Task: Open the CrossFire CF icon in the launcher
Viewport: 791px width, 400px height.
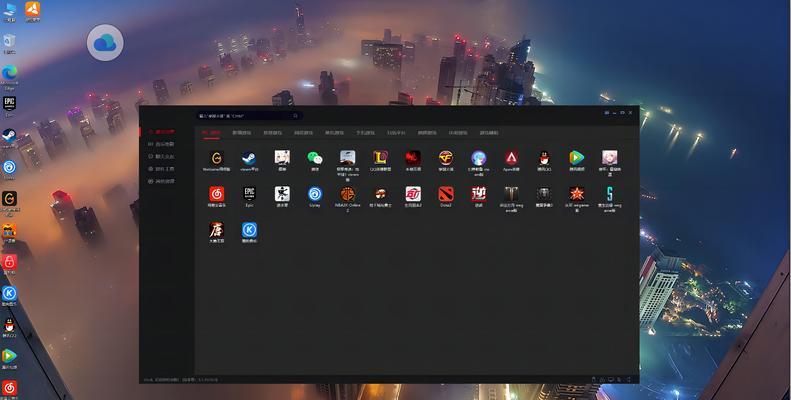Action: (445, 158)
